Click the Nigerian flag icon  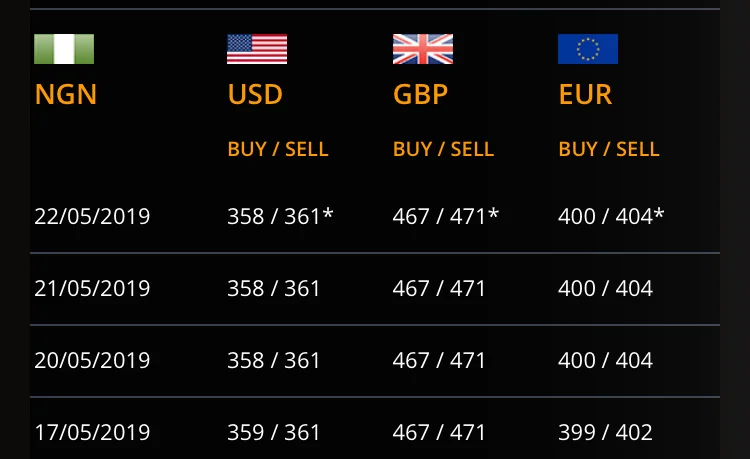pos(64,49)
